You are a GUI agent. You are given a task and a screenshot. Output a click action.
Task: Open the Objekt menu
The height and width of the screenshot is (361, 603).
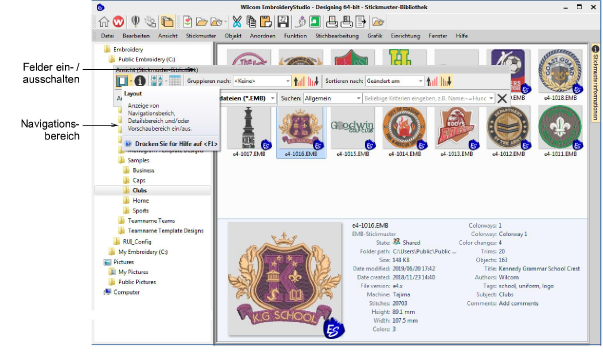tap(233, 36)
